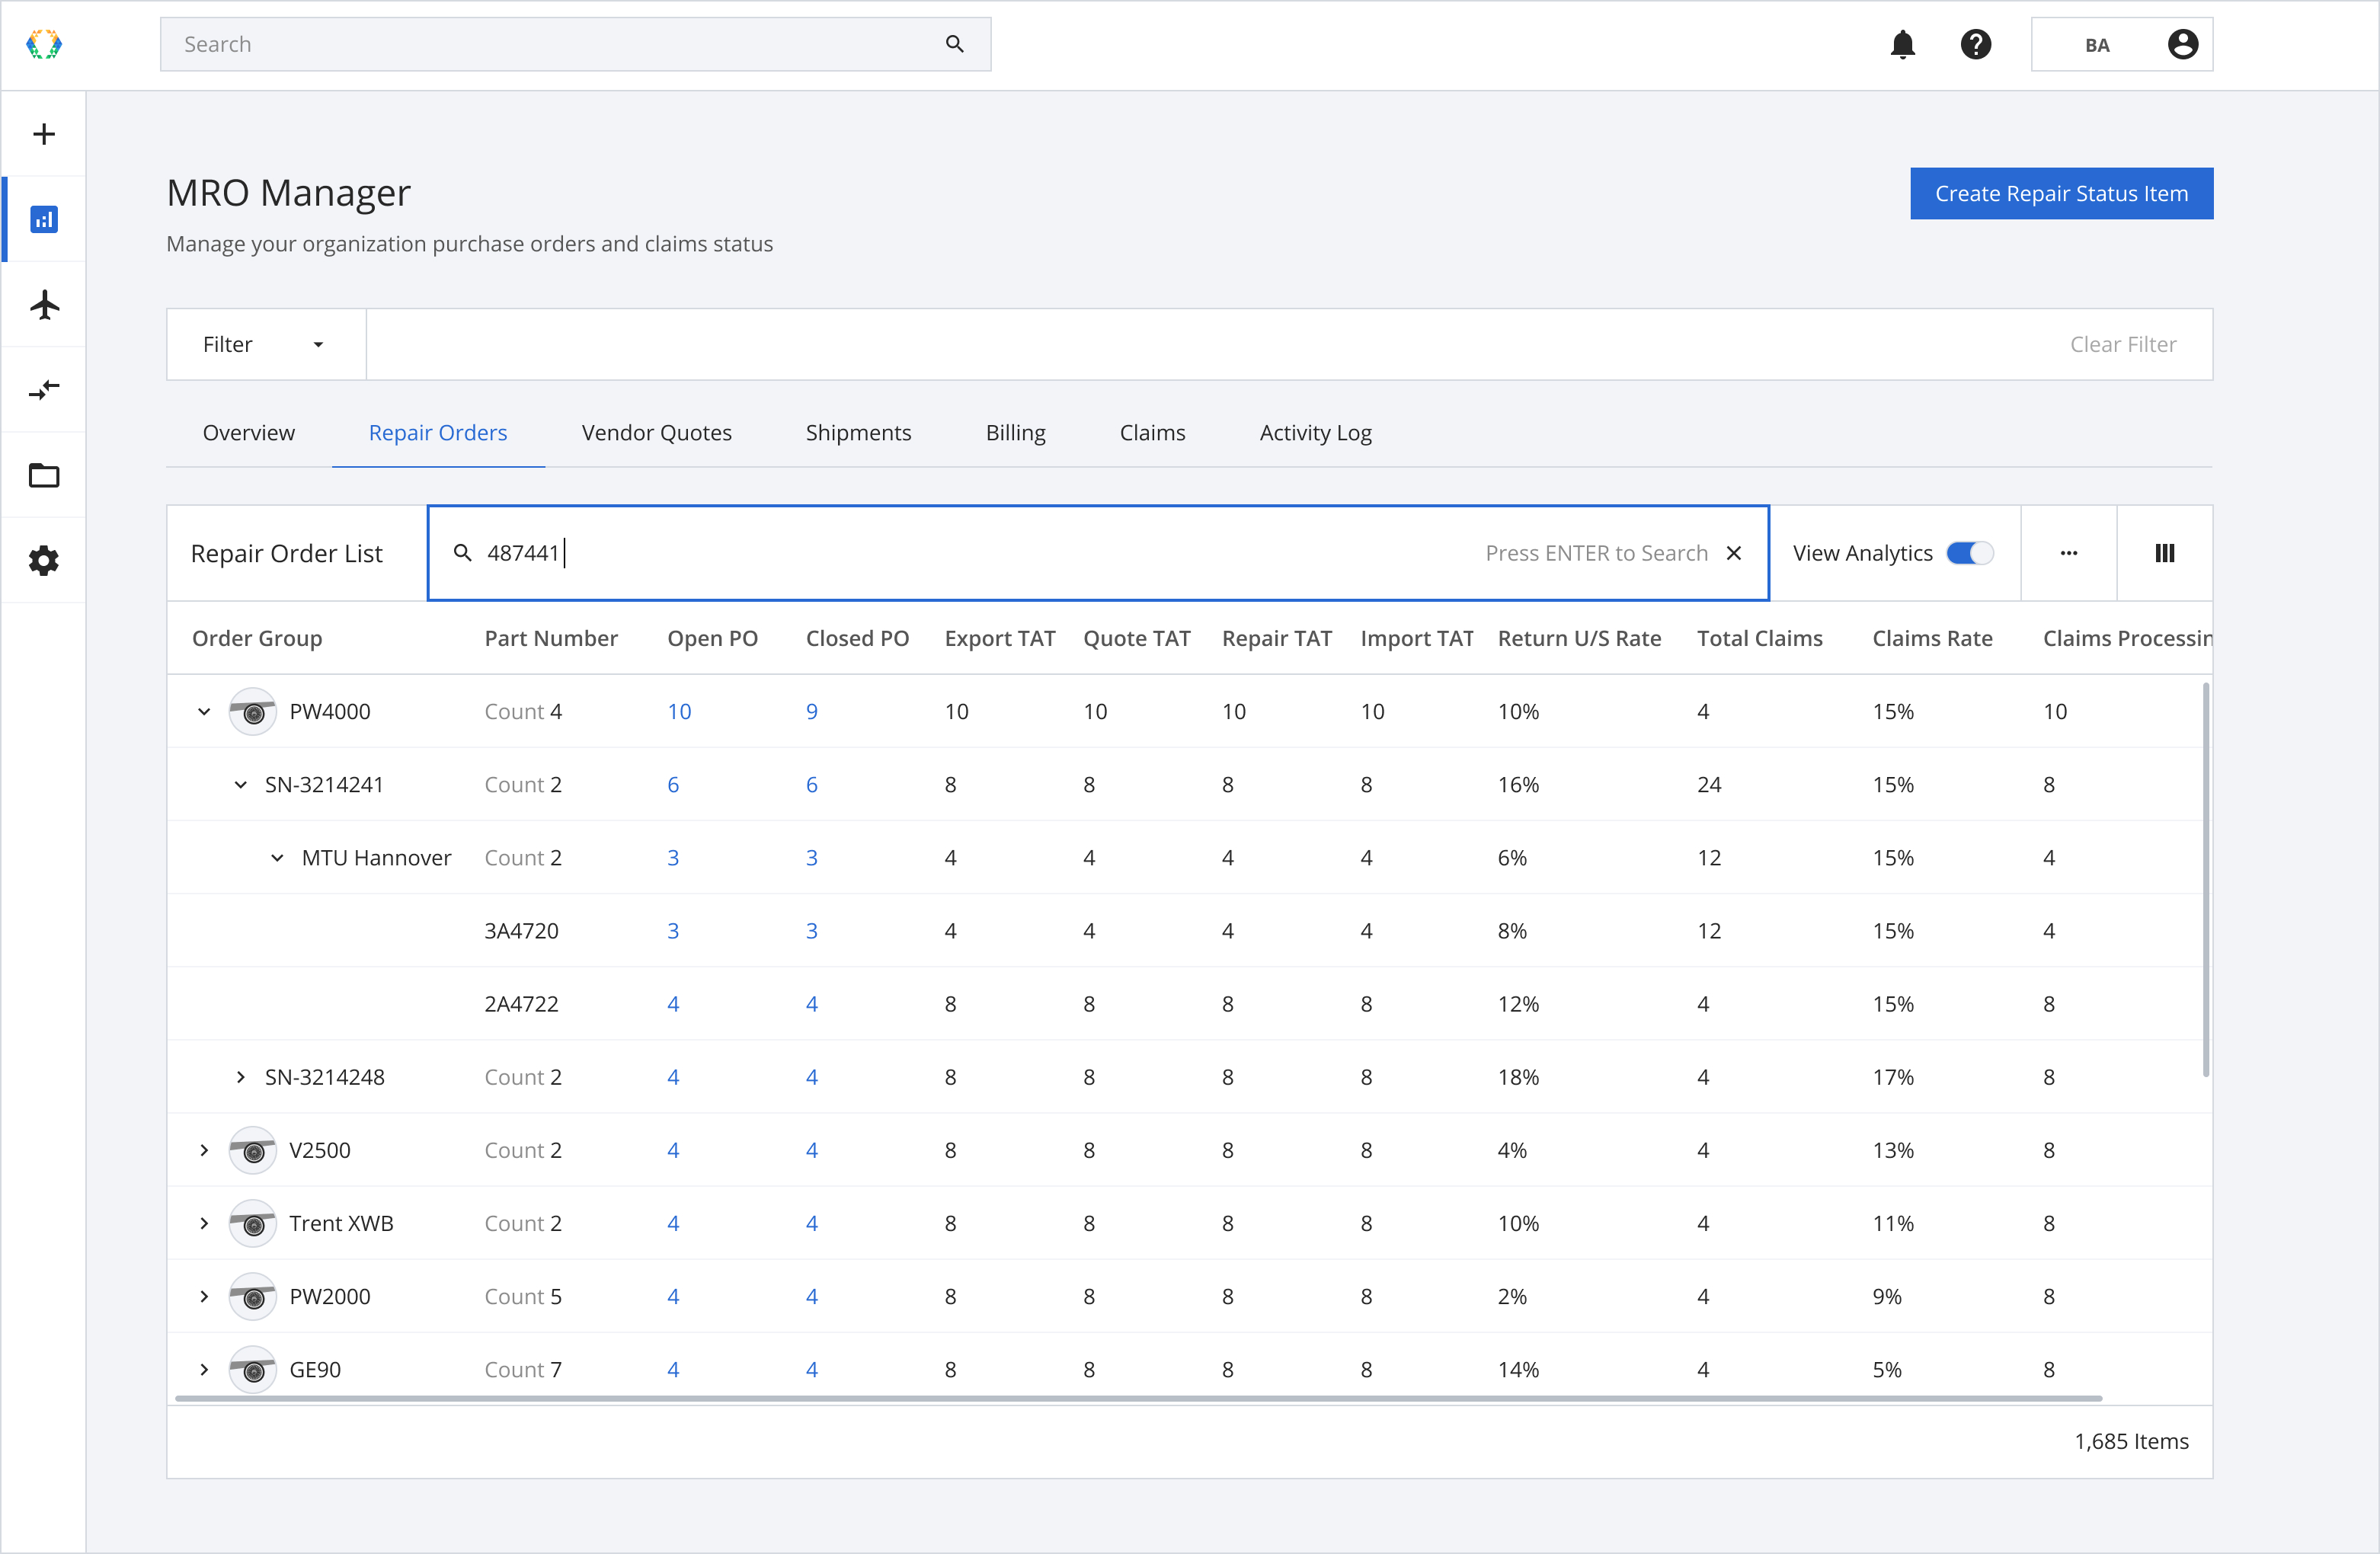Go to the Claims tab
Screen dimensions: 2380x1554
[1152, 432]
